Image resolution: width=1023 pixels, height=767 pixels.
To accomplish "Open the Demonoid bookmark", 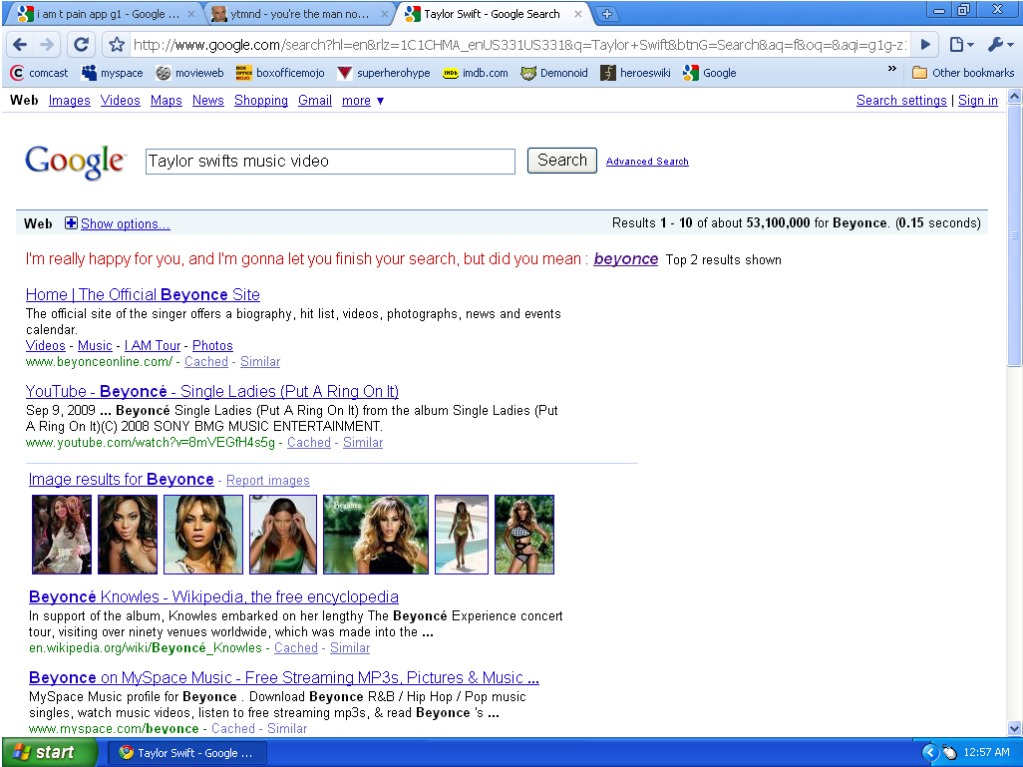I will 555,73.
